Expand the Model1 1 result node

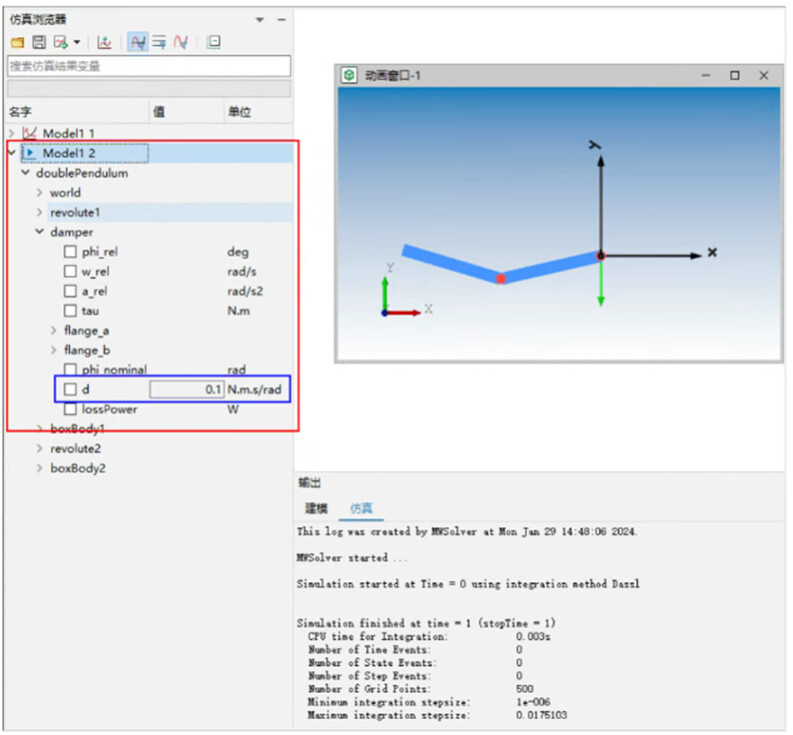[x=12, y=134]
